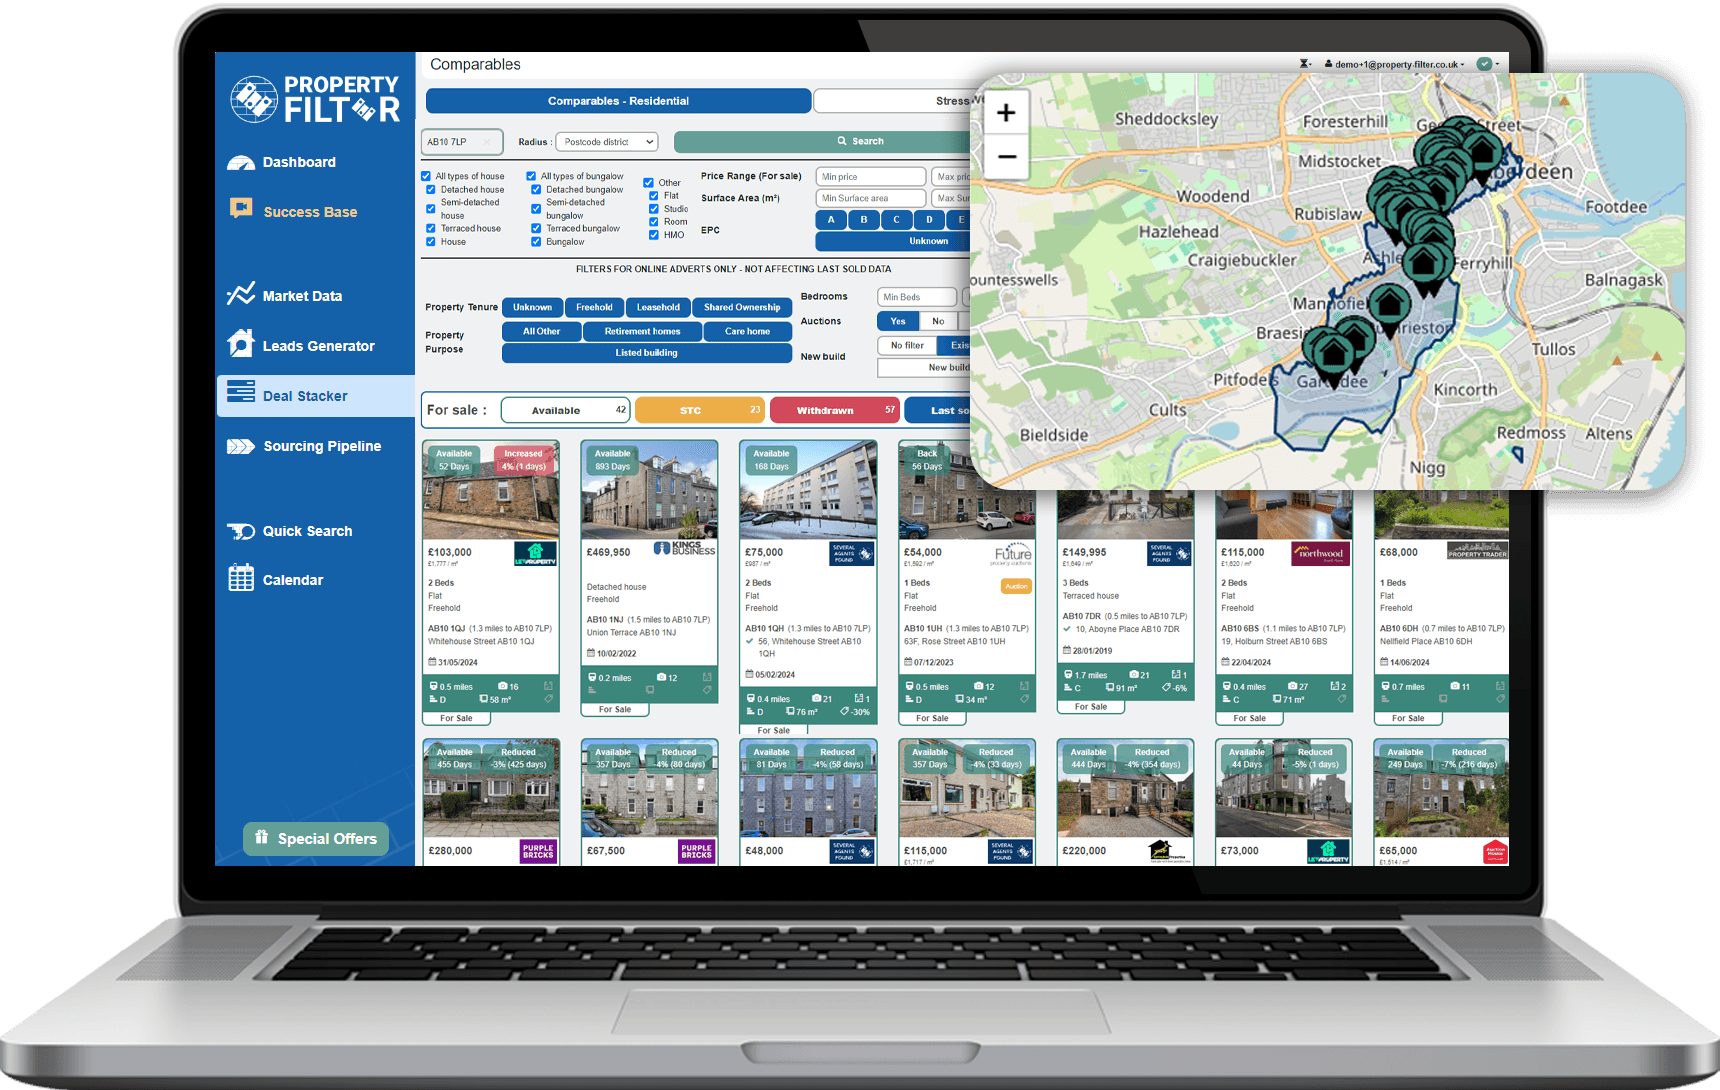Click the green checkmark status icon
1720x1090 pixels.
click(x=1484, y=64)
